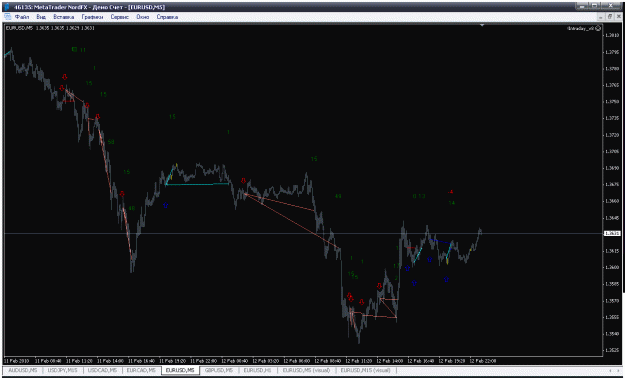Open the Сервис menu

coord(120,17)
